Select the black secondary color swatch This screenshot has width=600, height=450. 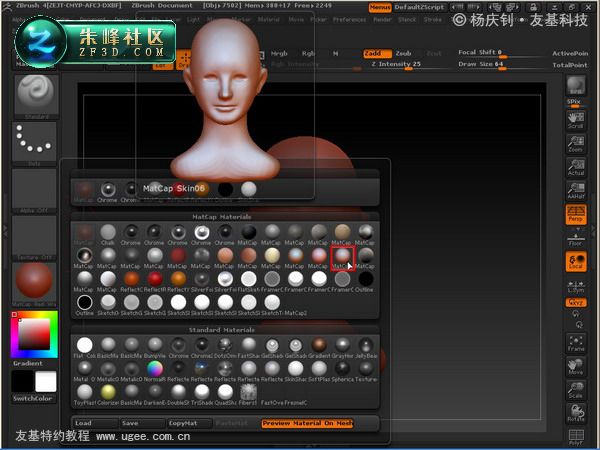pos(23,382)
